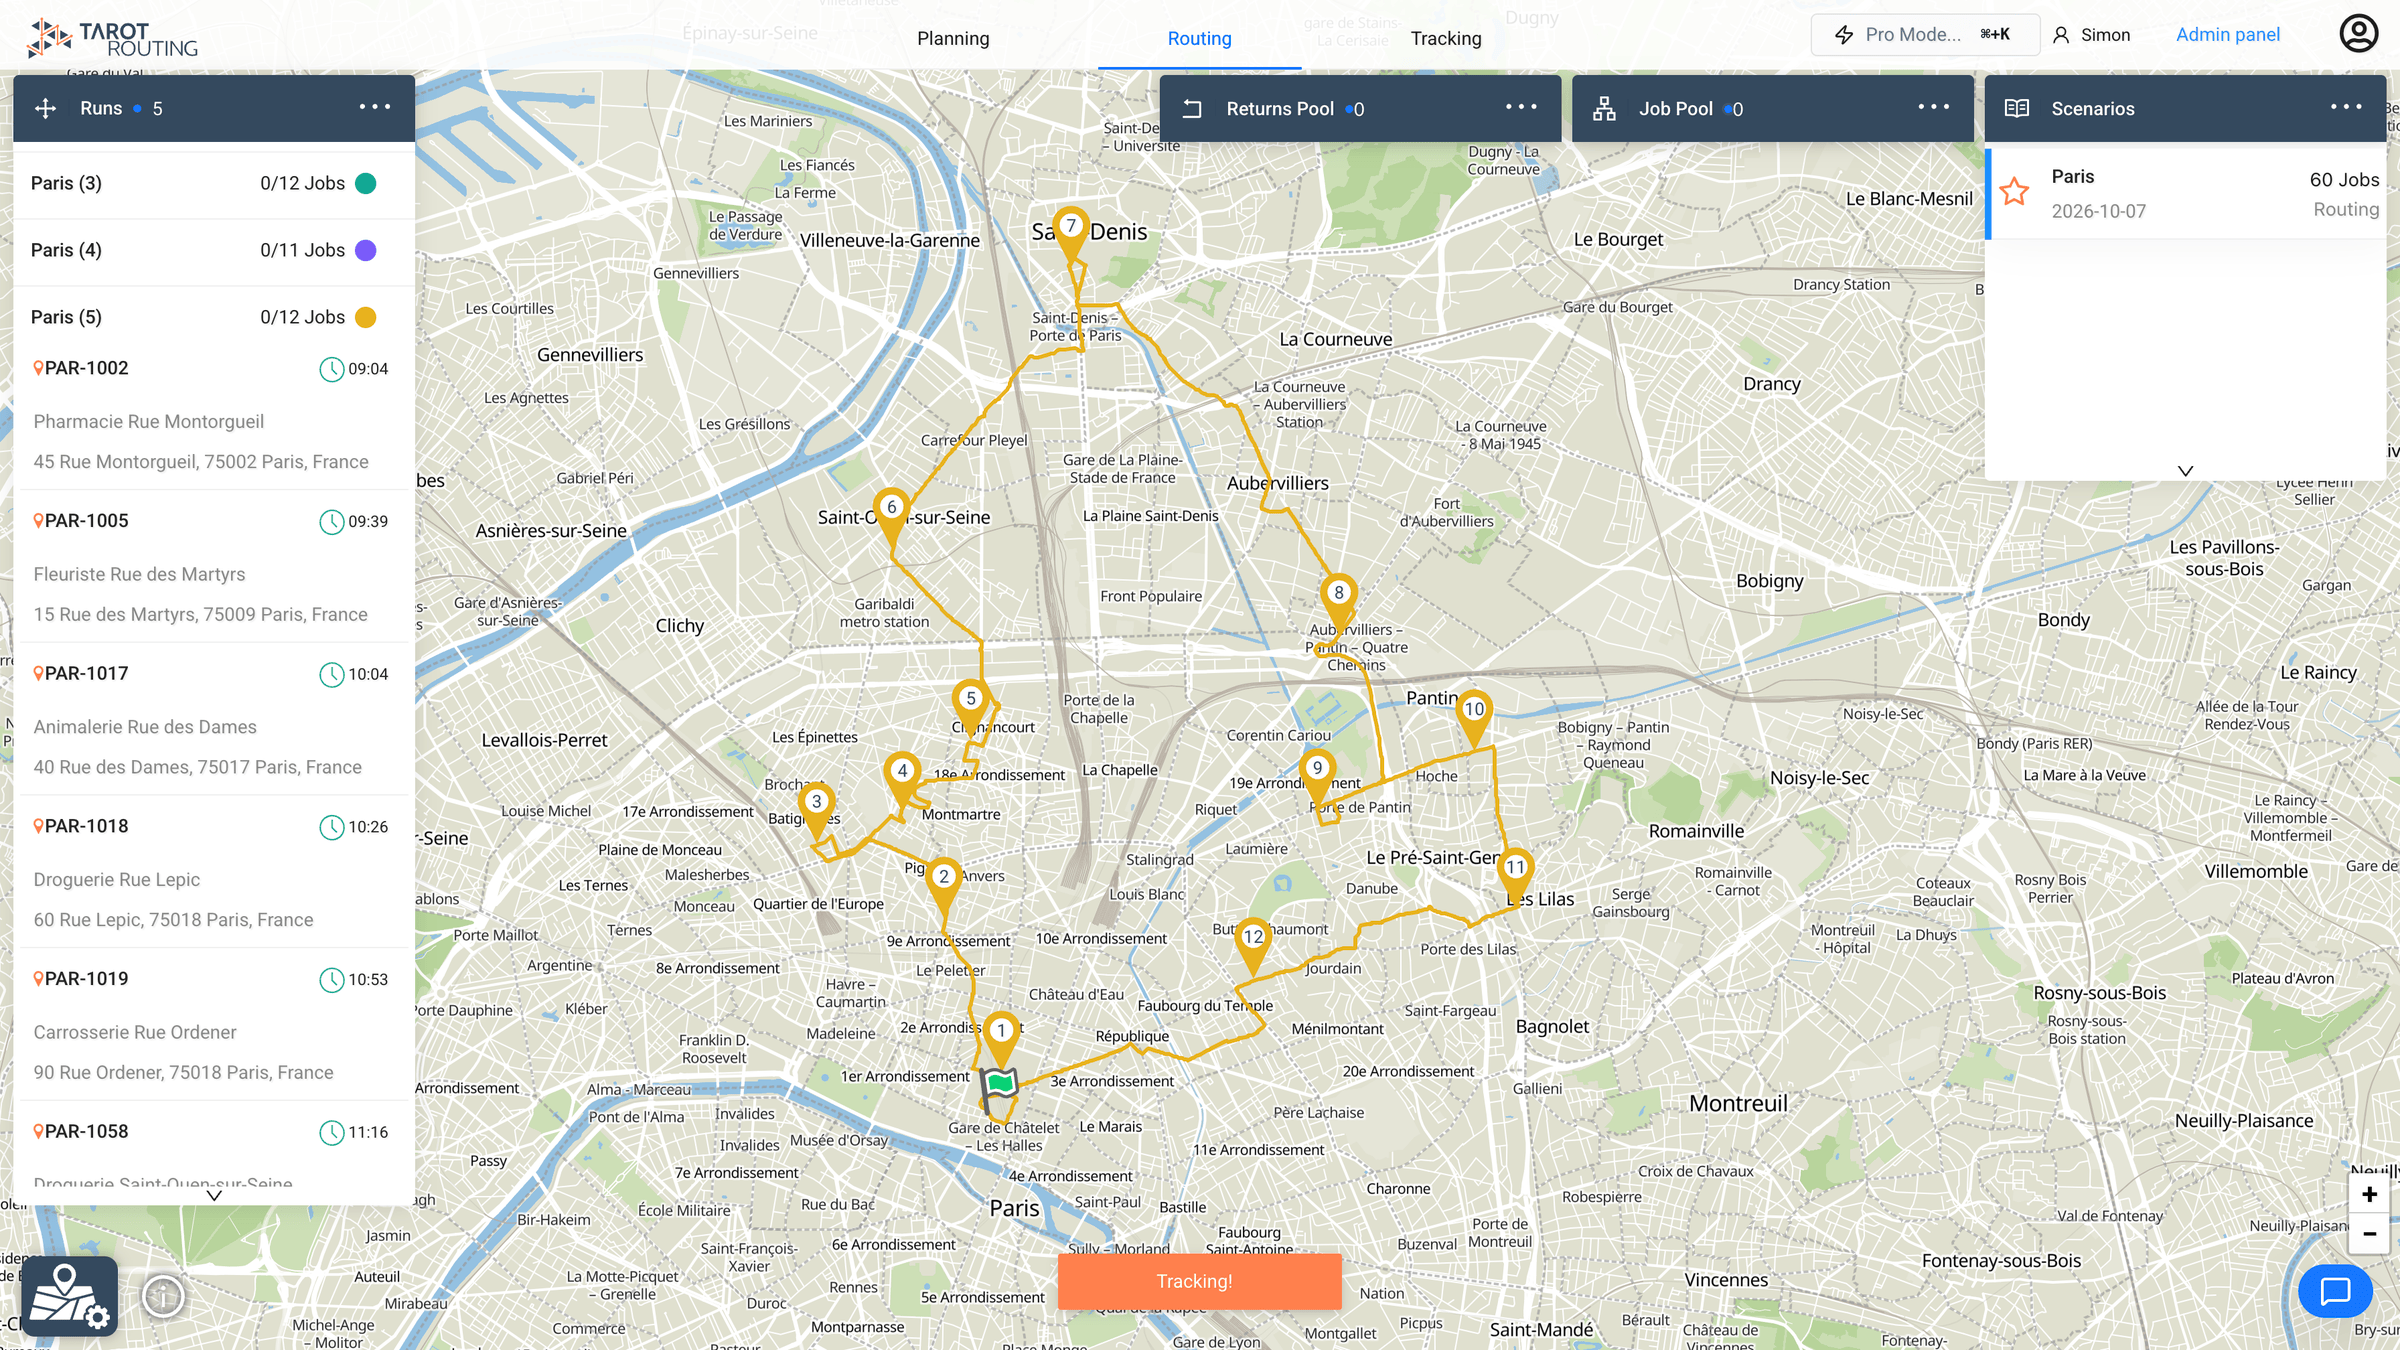Open Job Pool three-dot menu
Screen dimensions: 2400x1350
pyautogui.click(x=1933, y=107)
